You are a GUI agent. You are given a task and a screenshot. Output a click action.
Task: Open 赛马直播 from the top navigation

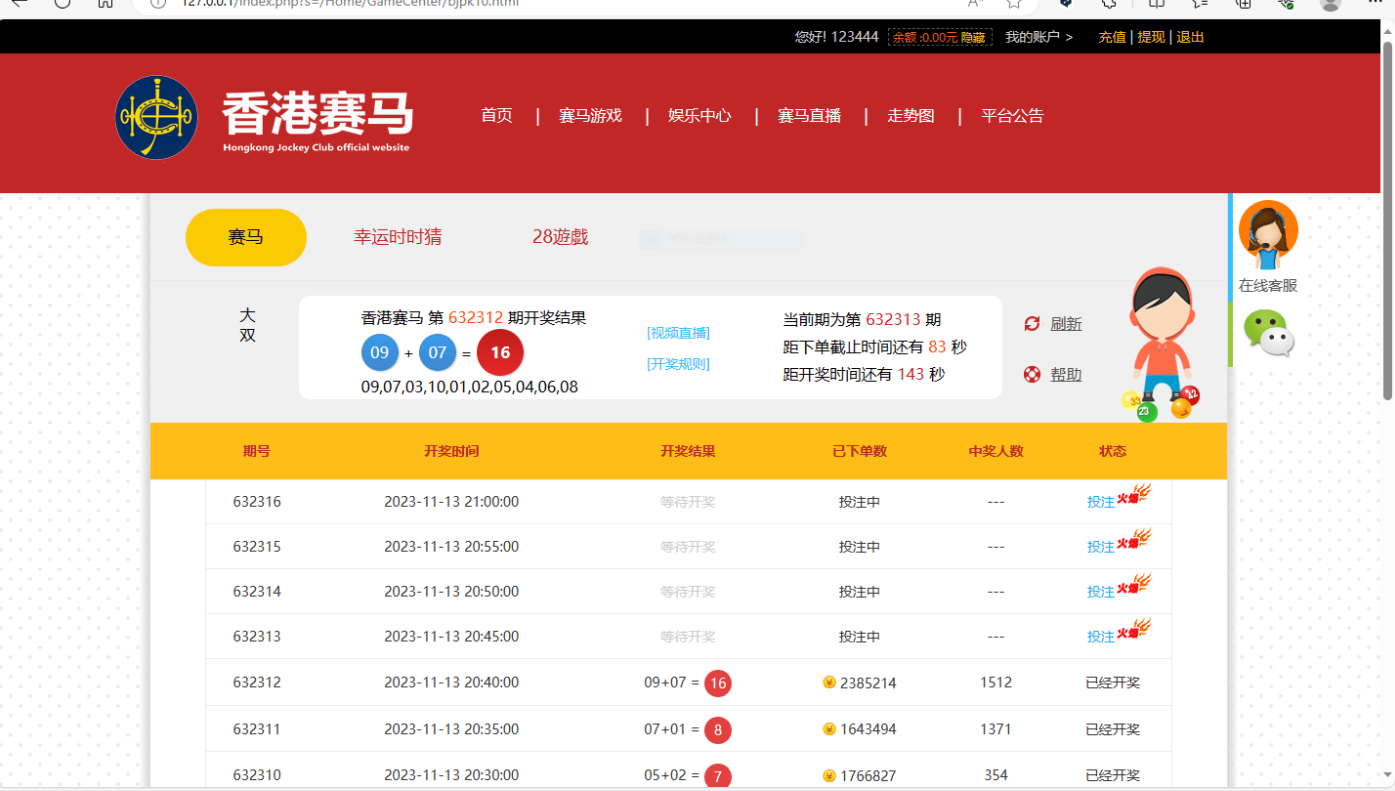pyautogui.click(x=810, y=116)
